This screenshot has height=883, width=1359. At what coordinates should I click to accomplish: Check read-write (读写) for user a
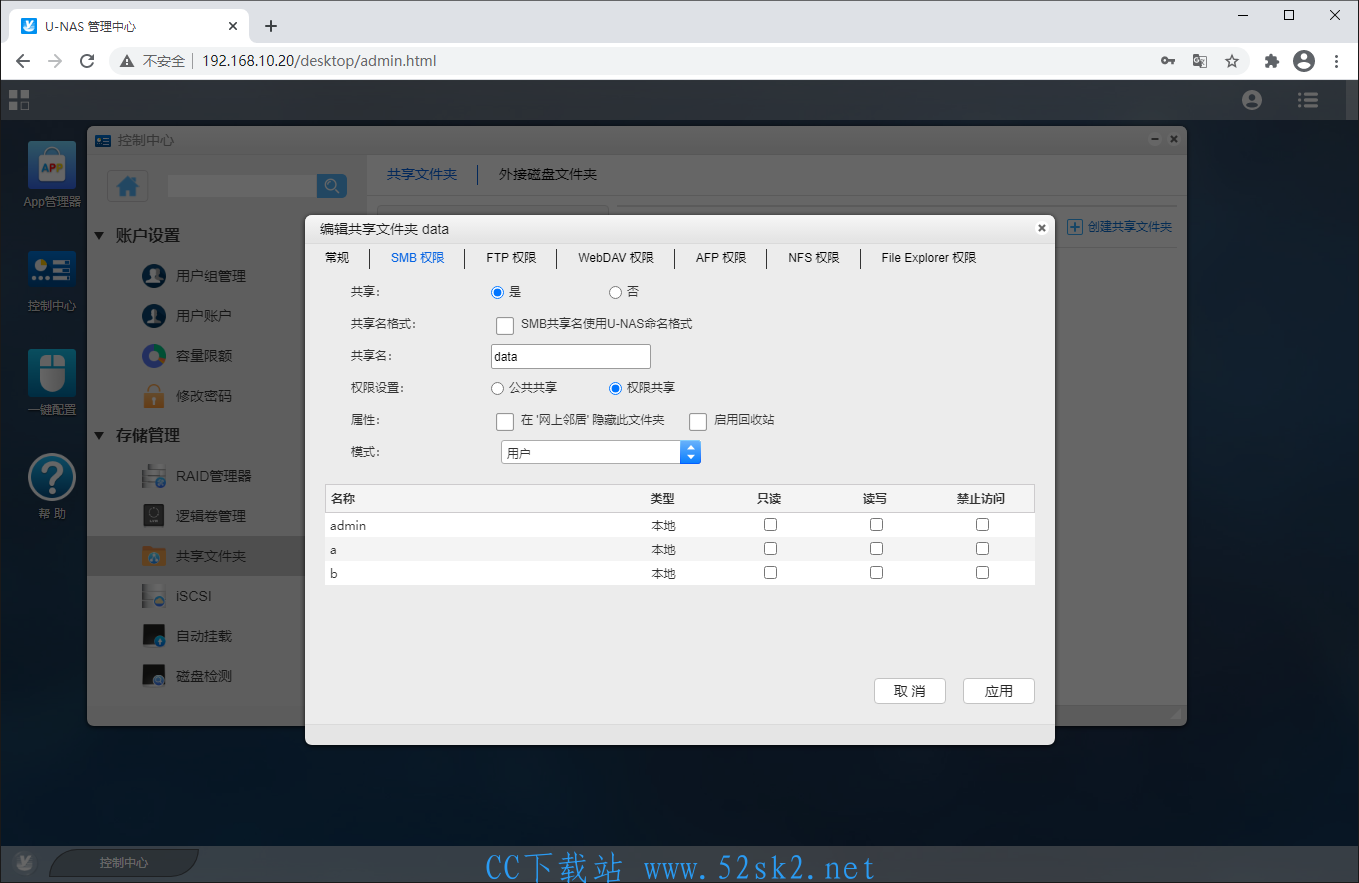pos(876,548)
